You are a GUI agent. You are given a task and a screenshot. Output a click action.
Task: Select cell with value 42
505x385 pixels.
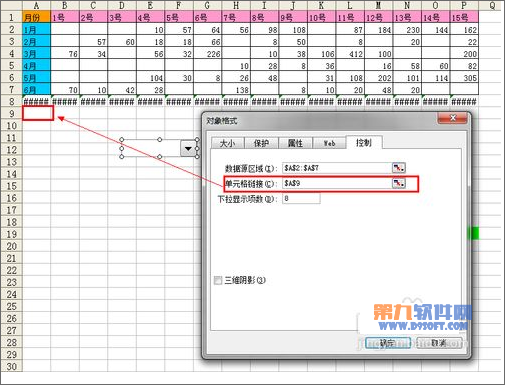pyautogui.click(x=122, y=90)
